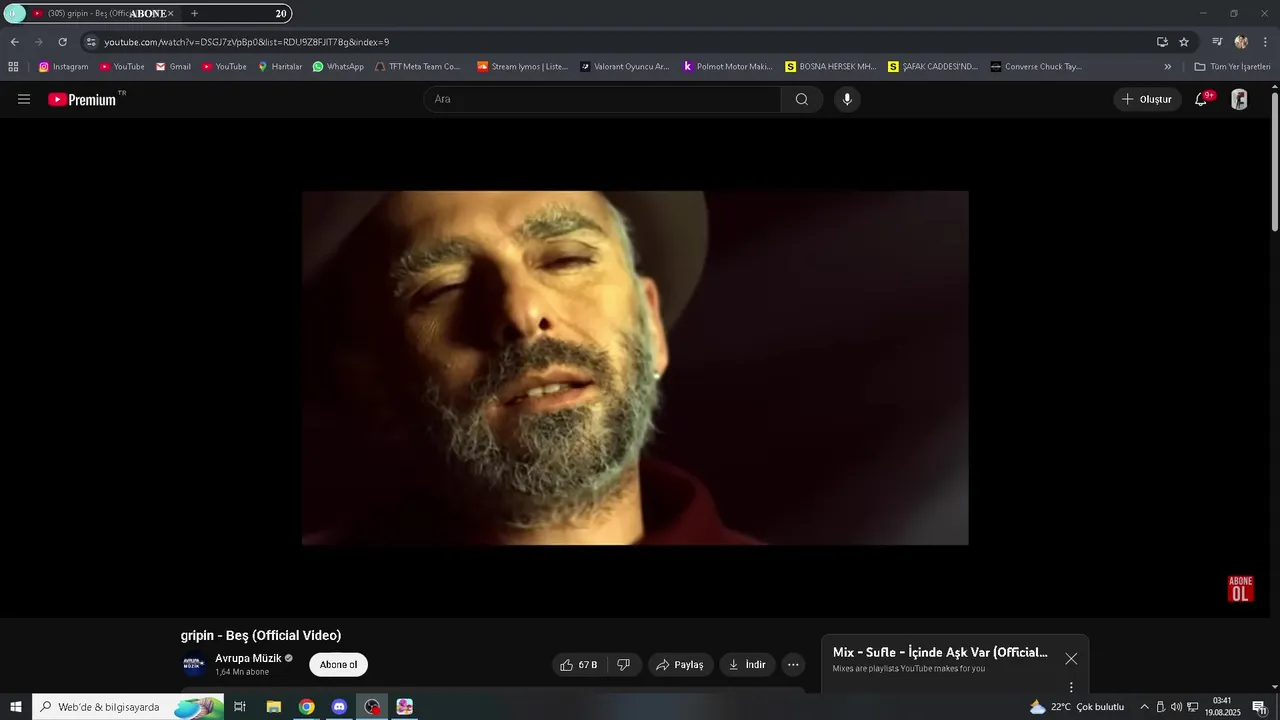The width and height of the screenshot is (1280, 720).
Task: Click the Windows taskbar search box
Action: 129,707
